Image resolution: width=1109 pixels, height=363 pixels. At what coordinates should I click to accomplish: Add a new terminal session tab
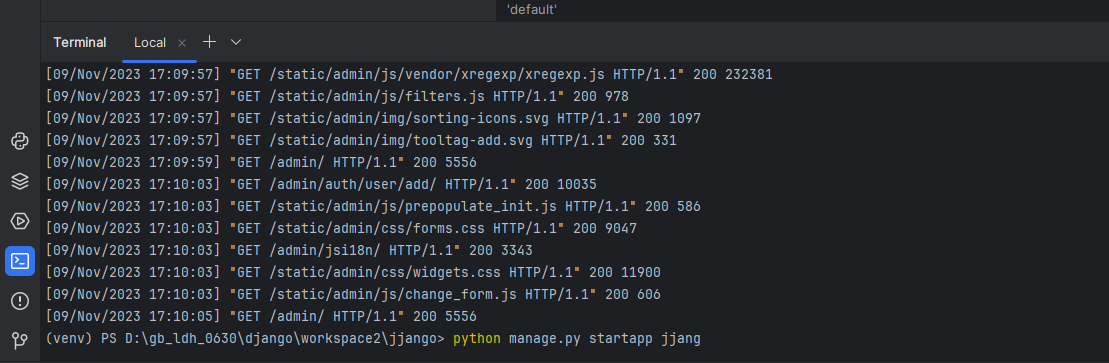(209, 42)
